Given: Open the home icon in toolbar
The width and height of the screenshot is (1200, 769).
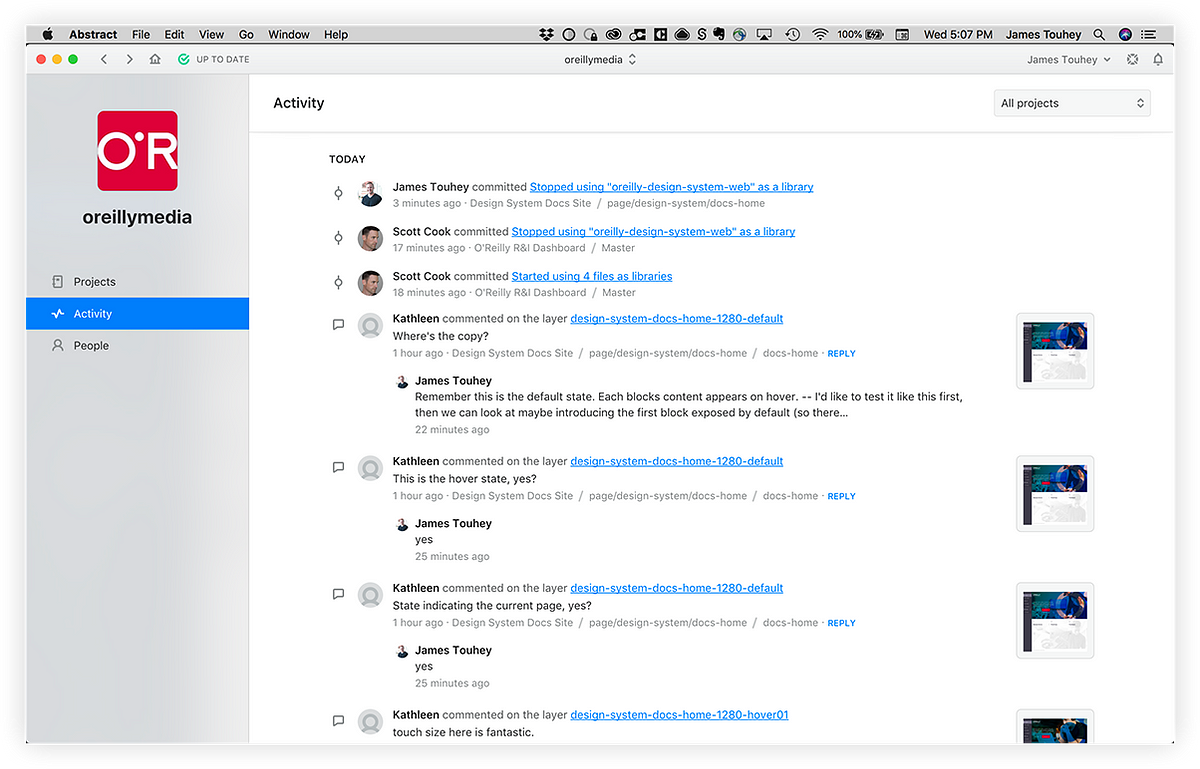Looking at the screenshot, I should (x=155, y=60).
